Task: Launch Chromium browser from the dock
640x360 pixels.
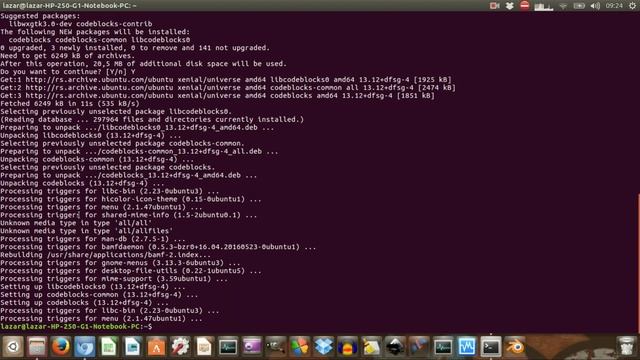Action: [x=85, y=347]
